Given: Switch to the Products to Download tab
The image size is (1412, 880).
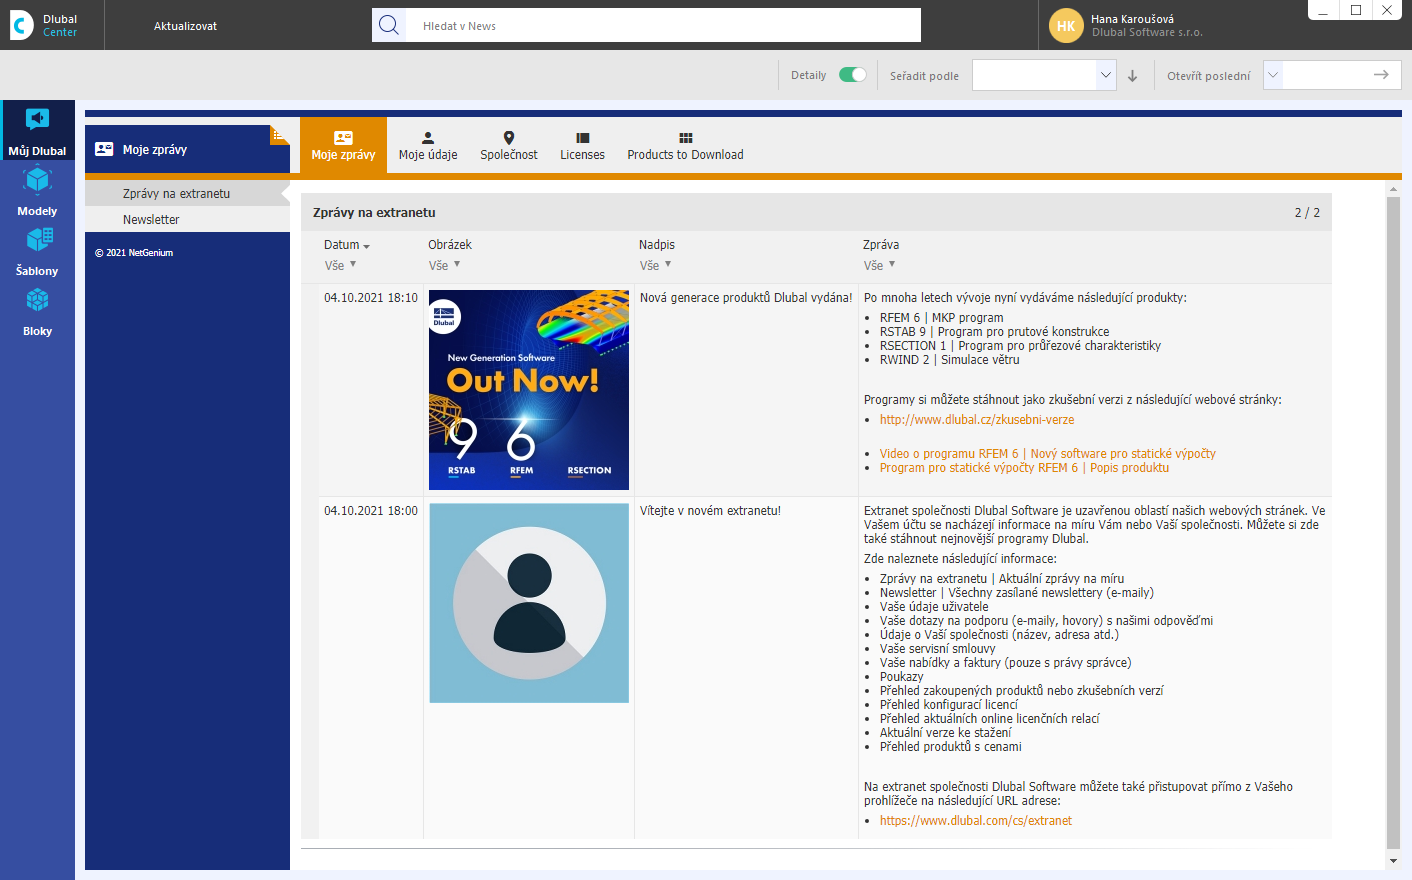Looking at the screenshot, I should tap(685, 146).
